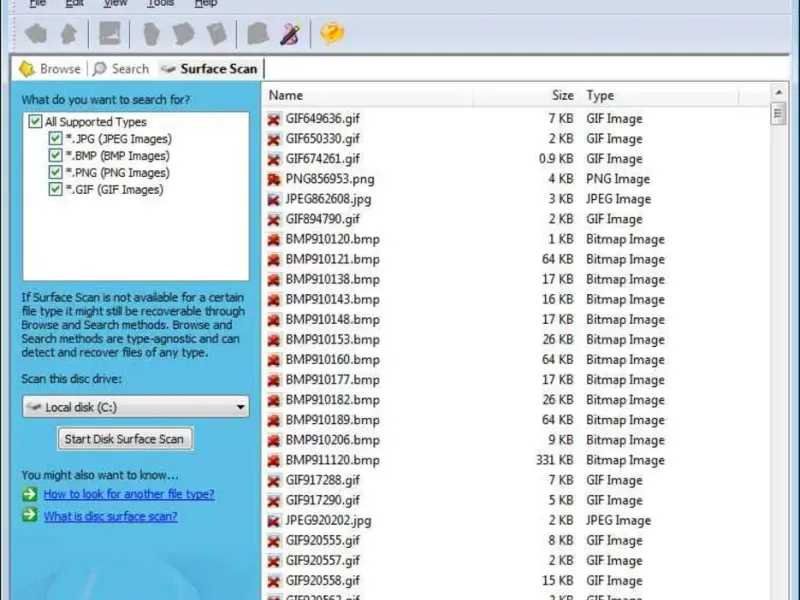Sort results by the Type column header
Image resolution: width=800 pixels, height=600 pixels.
click(660, 95)
